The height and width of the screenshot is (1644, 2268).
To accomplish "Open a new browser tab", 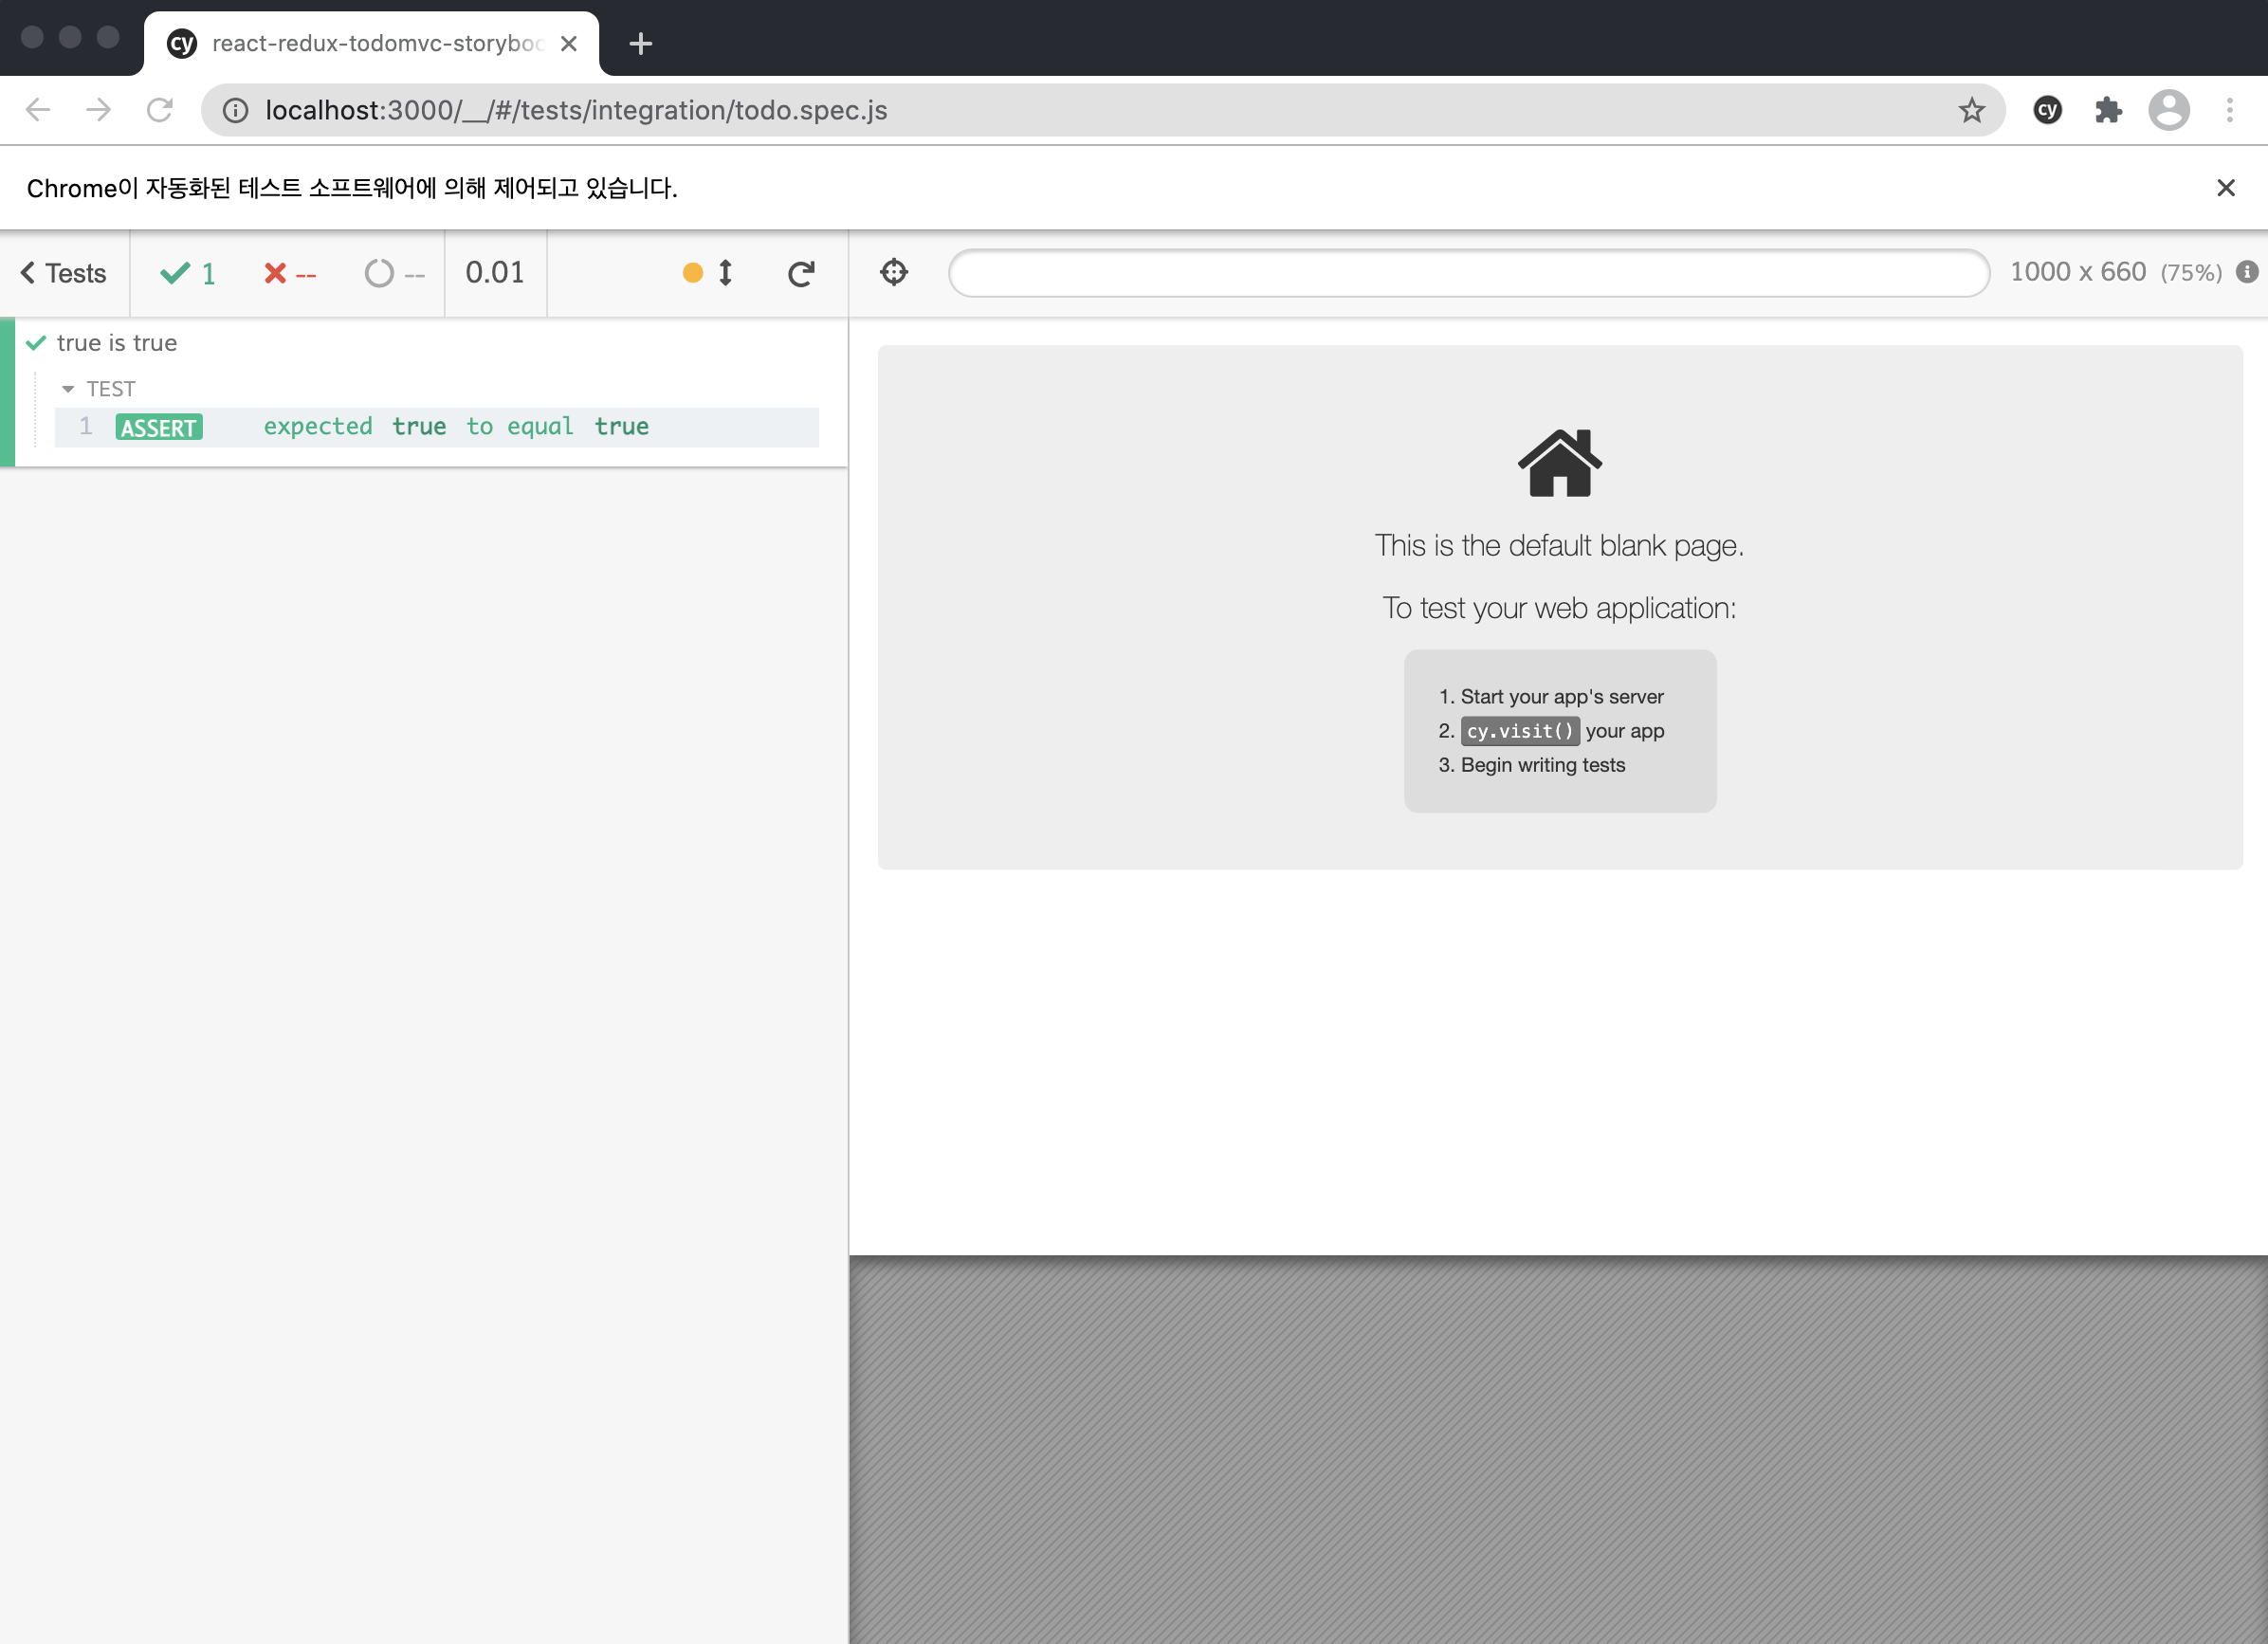I will coord(640,44).
